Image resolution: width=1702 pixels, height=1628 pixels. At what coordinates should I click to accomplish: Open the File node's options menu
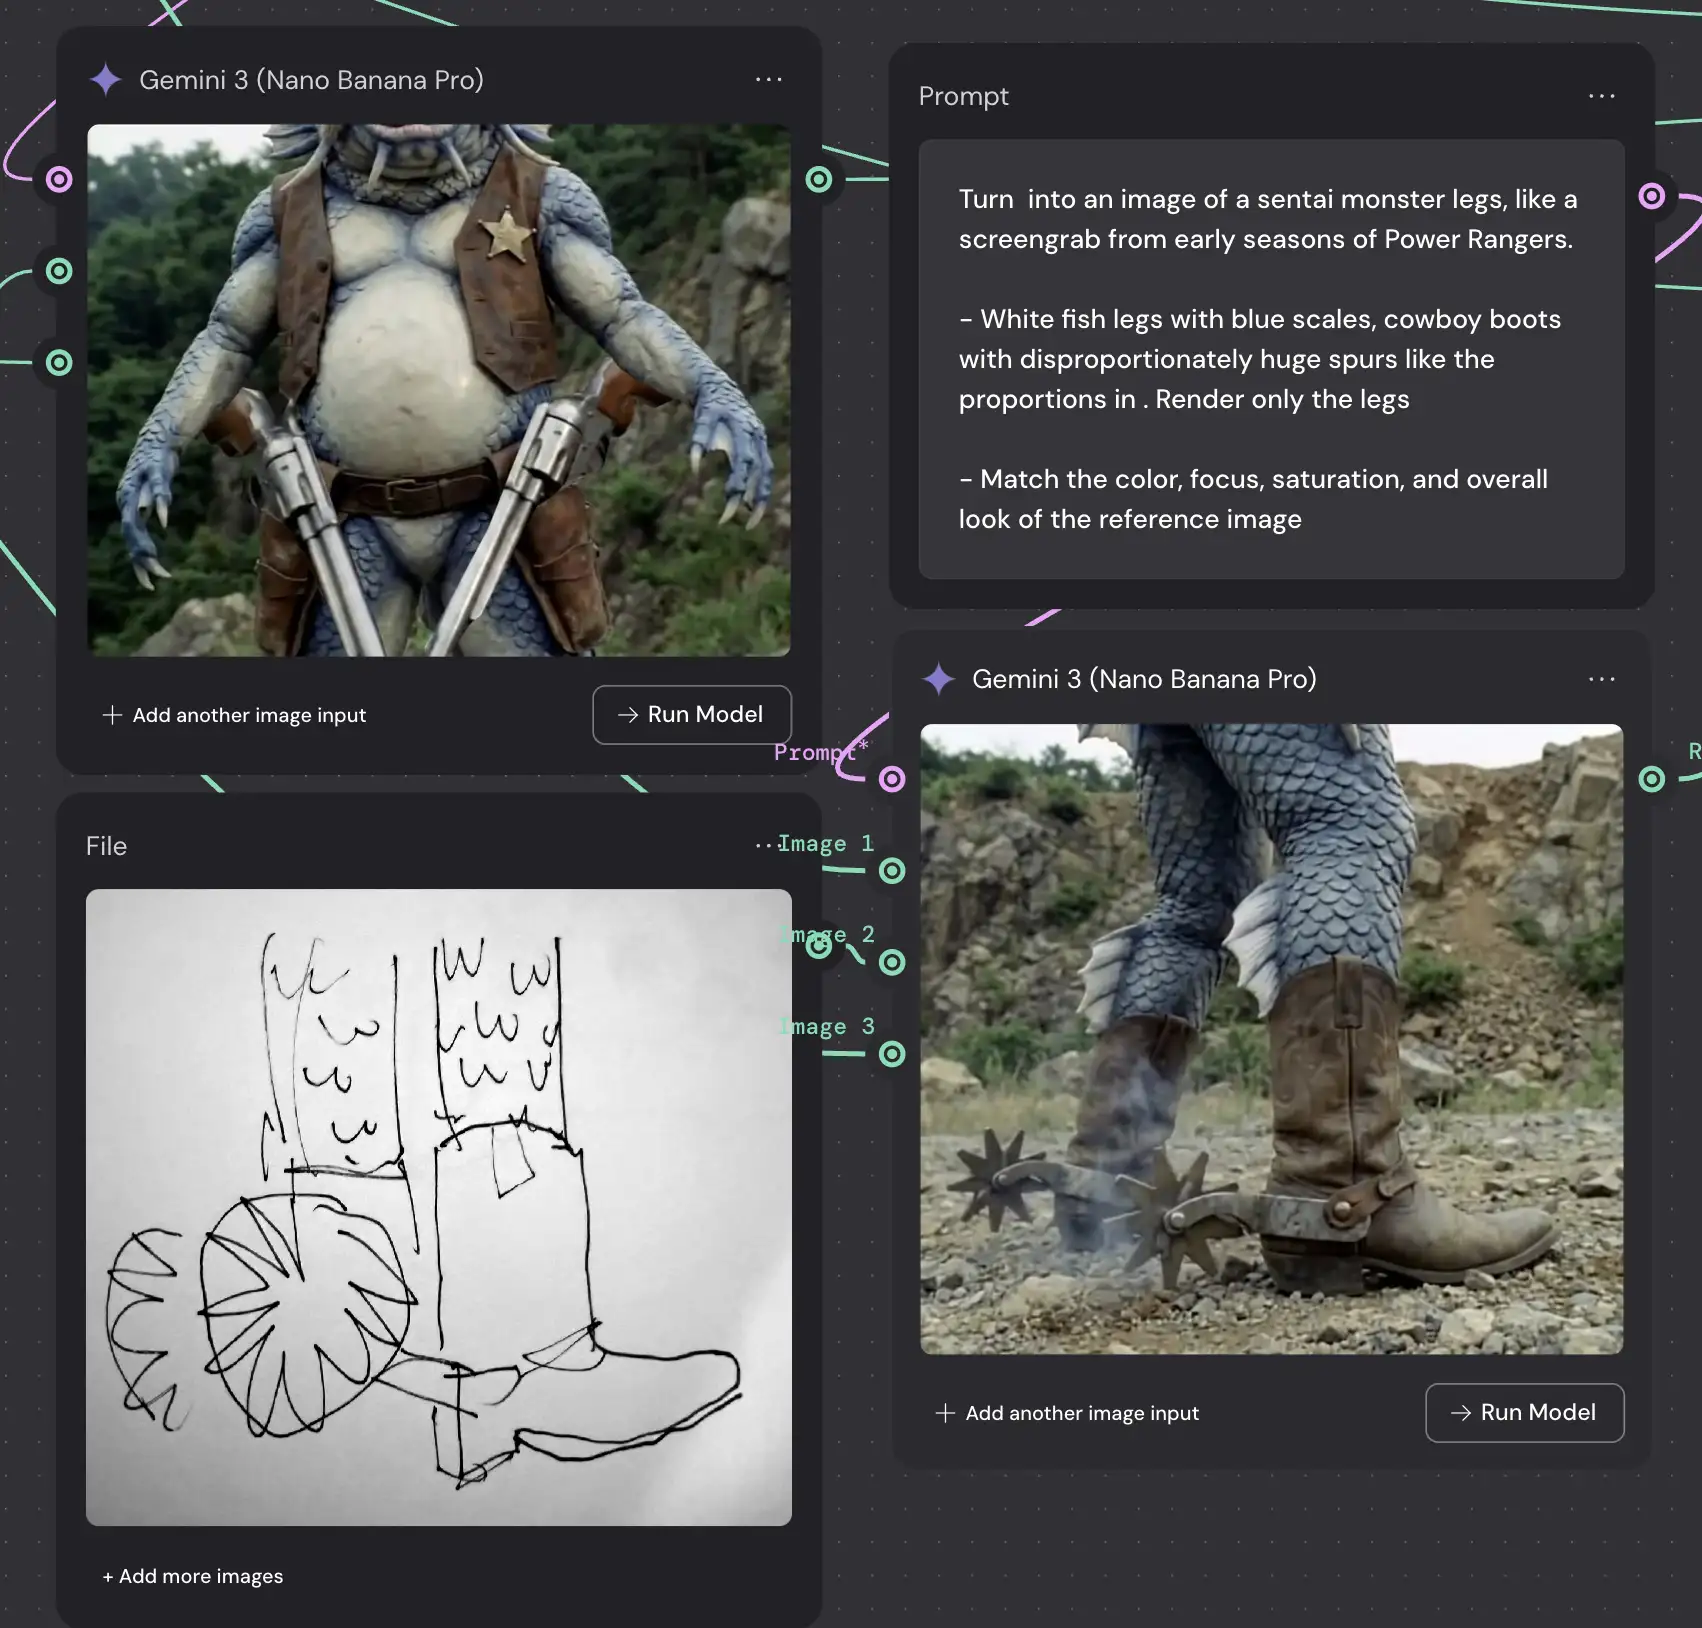pos(762,846)
